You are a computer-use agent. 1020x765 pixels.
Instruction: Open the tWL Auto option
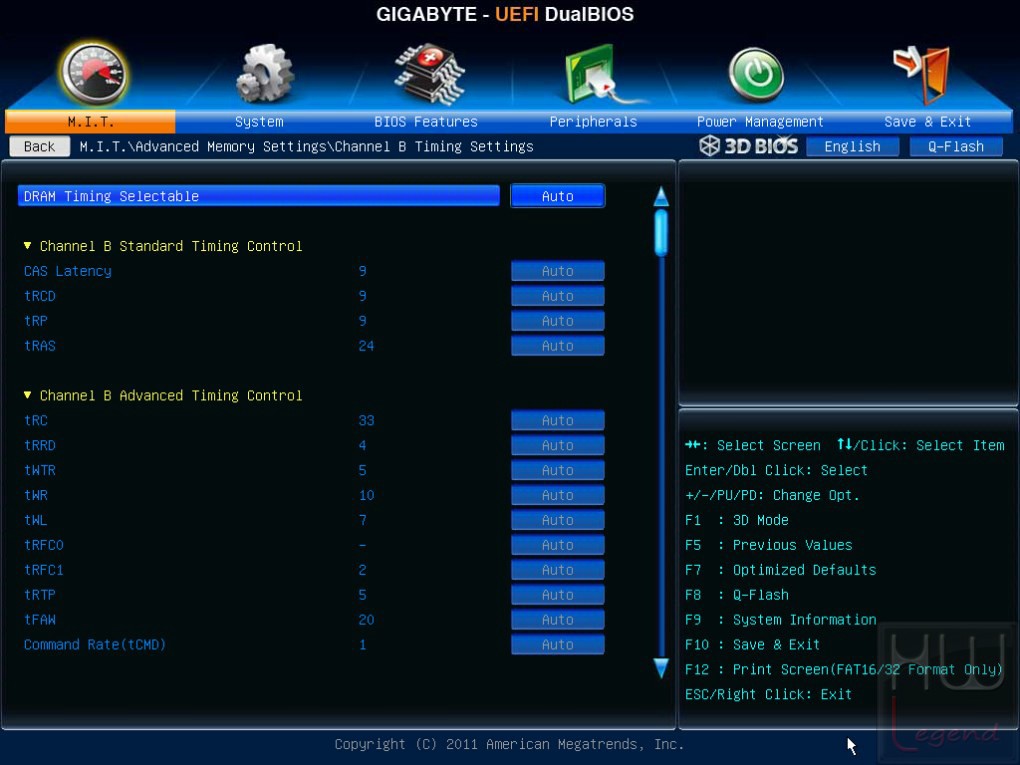pos(557,520)
